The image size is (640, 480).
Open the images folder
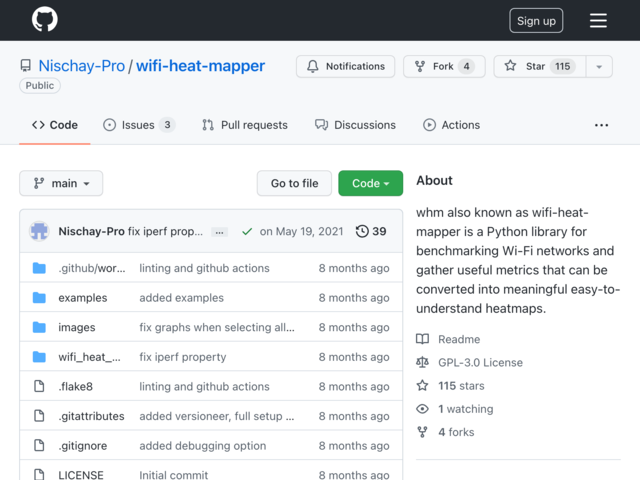click(77, 327)
